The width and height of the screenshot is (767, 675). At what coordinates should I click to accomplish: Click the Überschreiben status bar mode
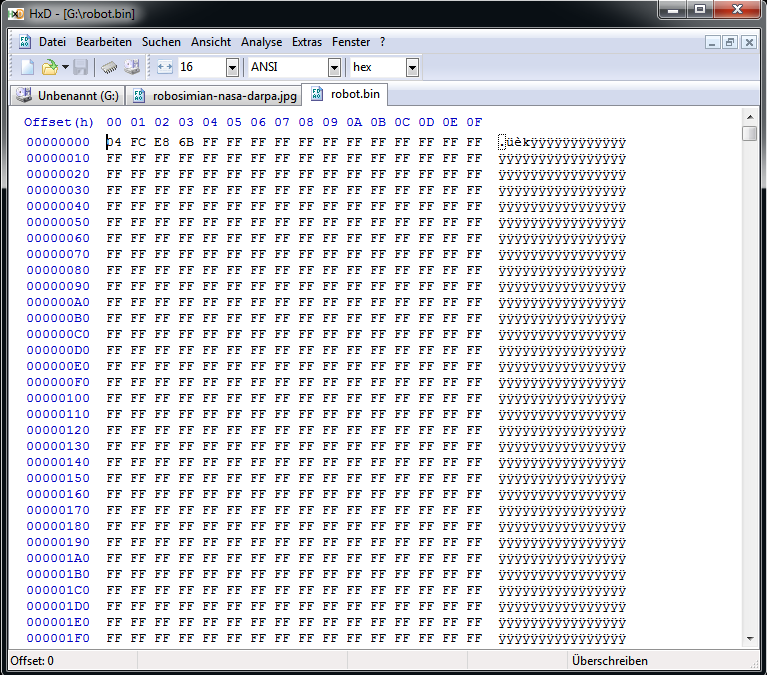click(x=610, y=661)
